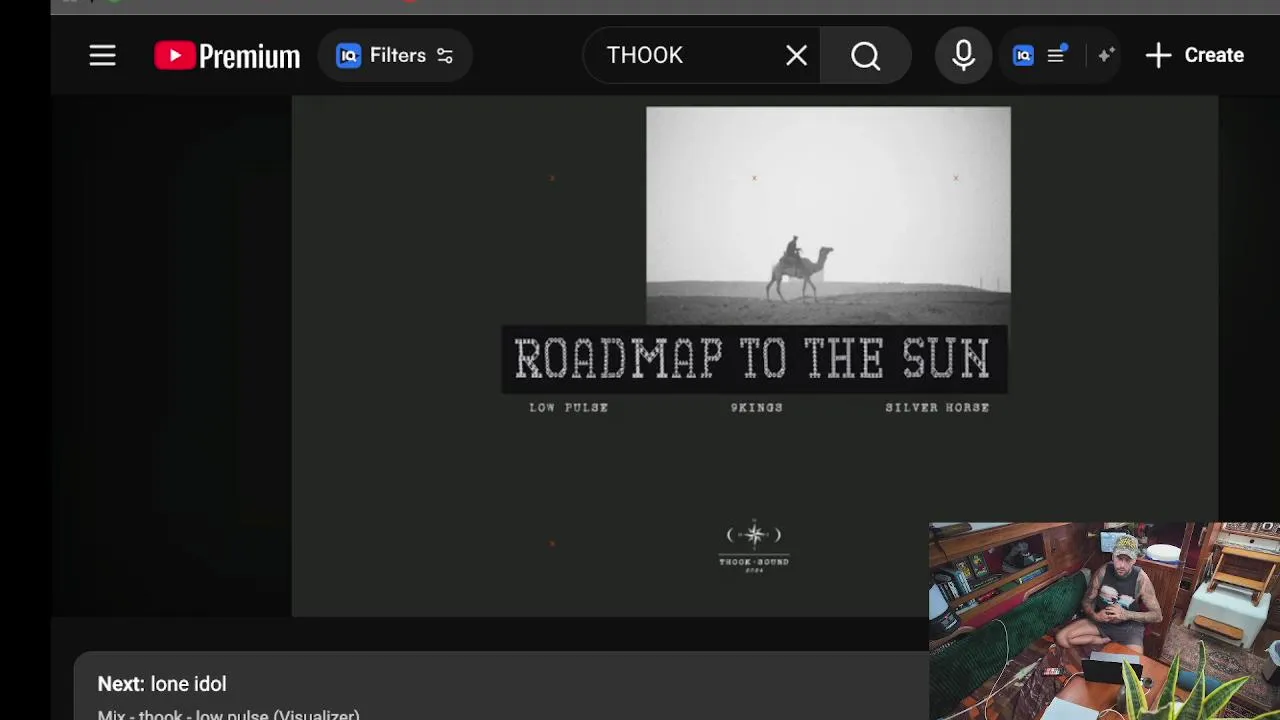Image resolution: width=1280 pixels, height=720 pixels.
Task: Open the vidIQ Filters button
Action: pyautogui.click(x=395, y=55)
